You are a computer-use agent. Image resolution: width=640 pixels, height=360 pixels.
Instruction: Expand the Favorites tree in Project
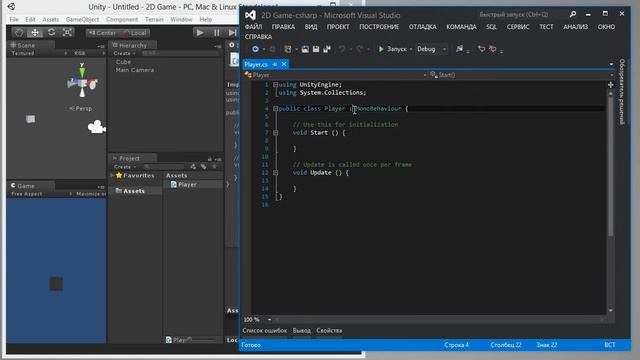pos(112,176)
